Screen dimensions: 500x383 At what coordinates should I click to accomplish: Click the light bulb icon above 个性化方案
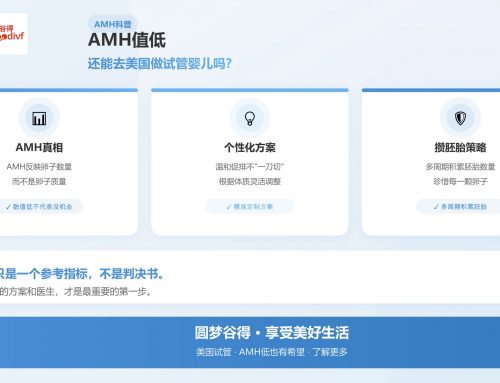click(x=250, y=118)
